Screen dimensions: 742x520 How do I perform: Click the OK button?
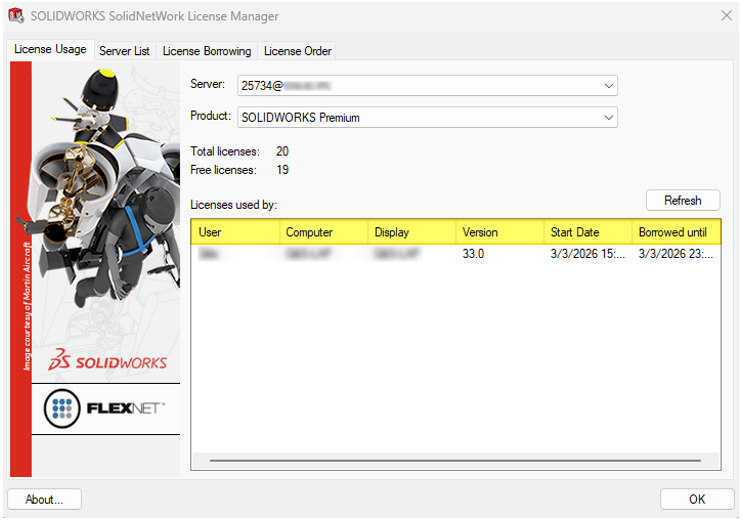(697, 499)
